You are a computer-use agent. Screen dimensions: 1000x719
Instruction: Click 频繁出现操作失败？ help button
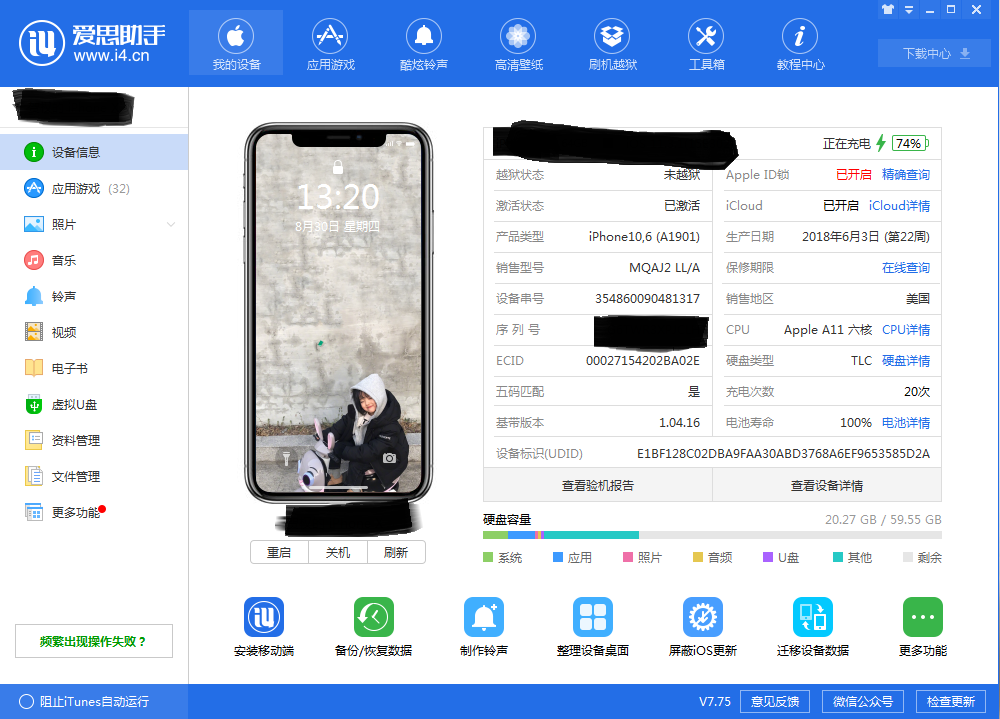pos(94,641)
